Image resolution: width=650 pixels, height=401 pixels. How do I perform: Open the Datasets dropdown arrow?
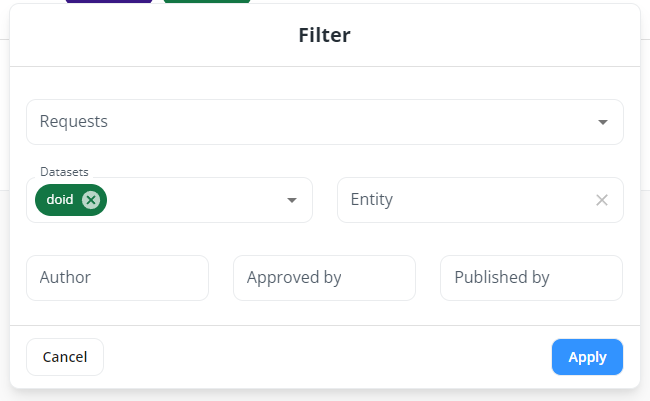(292, 200)
